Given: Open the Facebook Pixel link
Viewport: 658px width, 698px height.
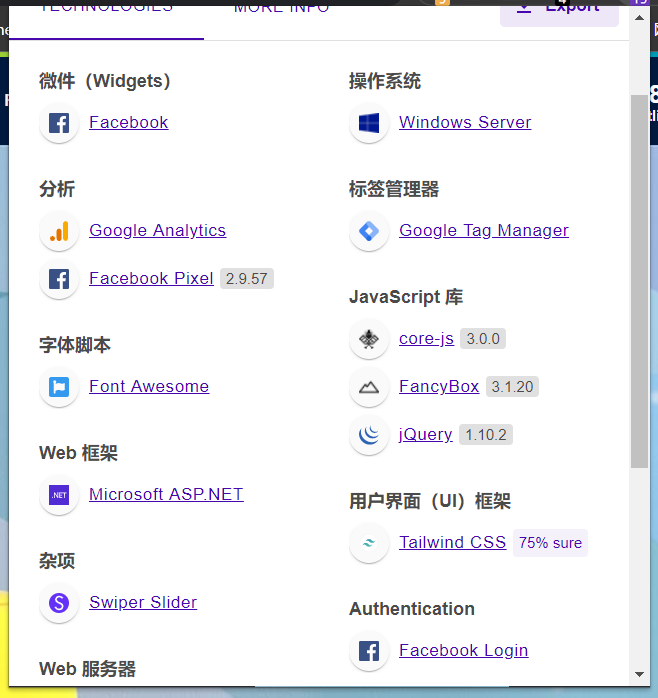Looking at the screenshot, I should coord(151,279).
